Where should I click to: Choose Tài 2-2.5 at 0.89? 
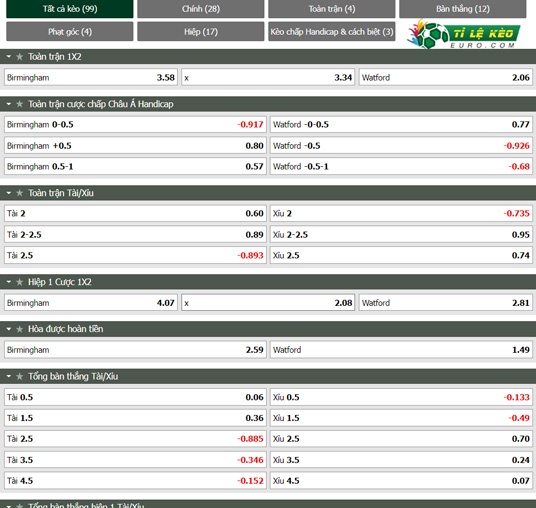click(135, 235)
